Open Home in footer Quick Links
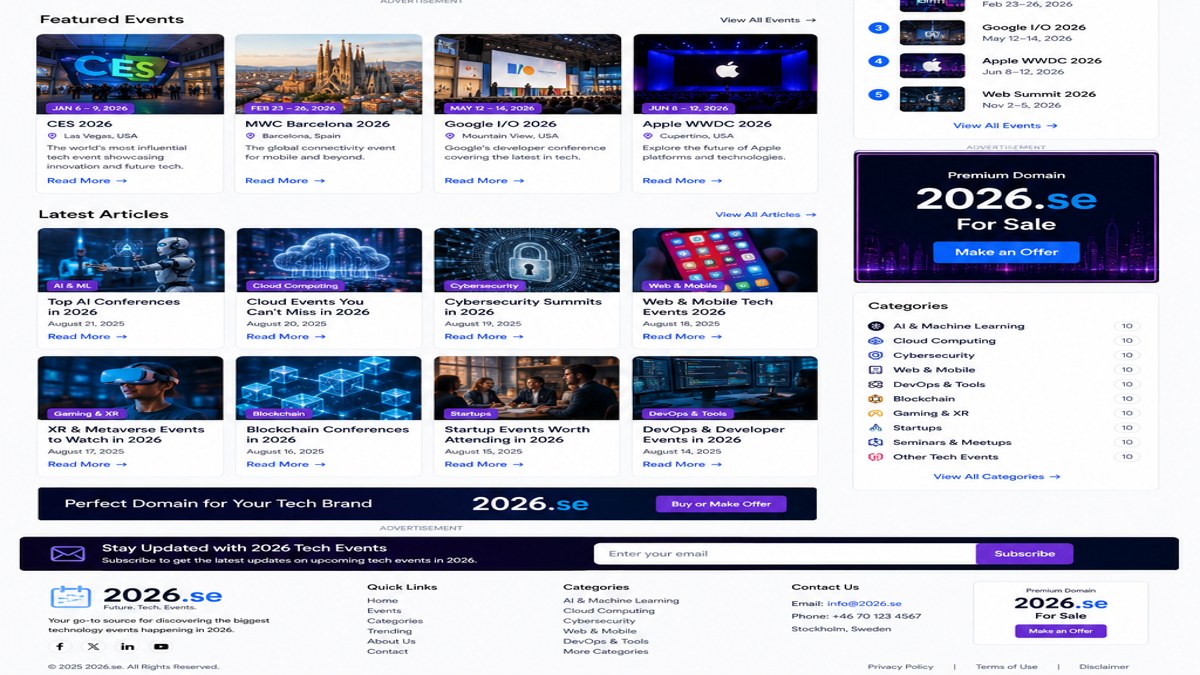Image resolution: width=1200 pixels, height=675 pixels. [382, 601]
